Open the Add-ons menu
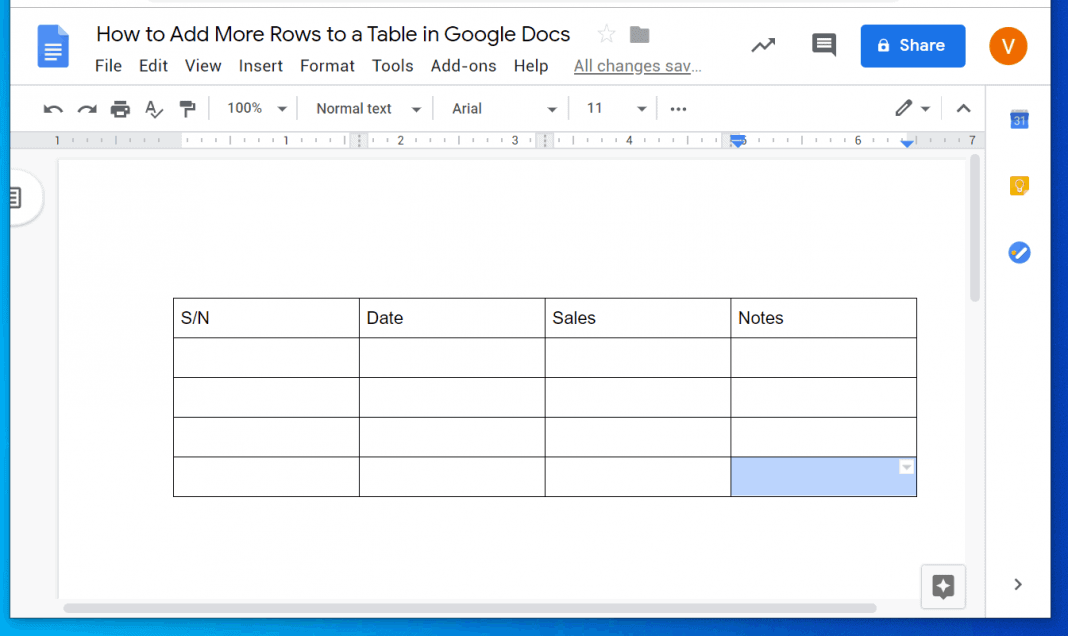Screen dimensions: 1068x636 (x=463, y=66)
